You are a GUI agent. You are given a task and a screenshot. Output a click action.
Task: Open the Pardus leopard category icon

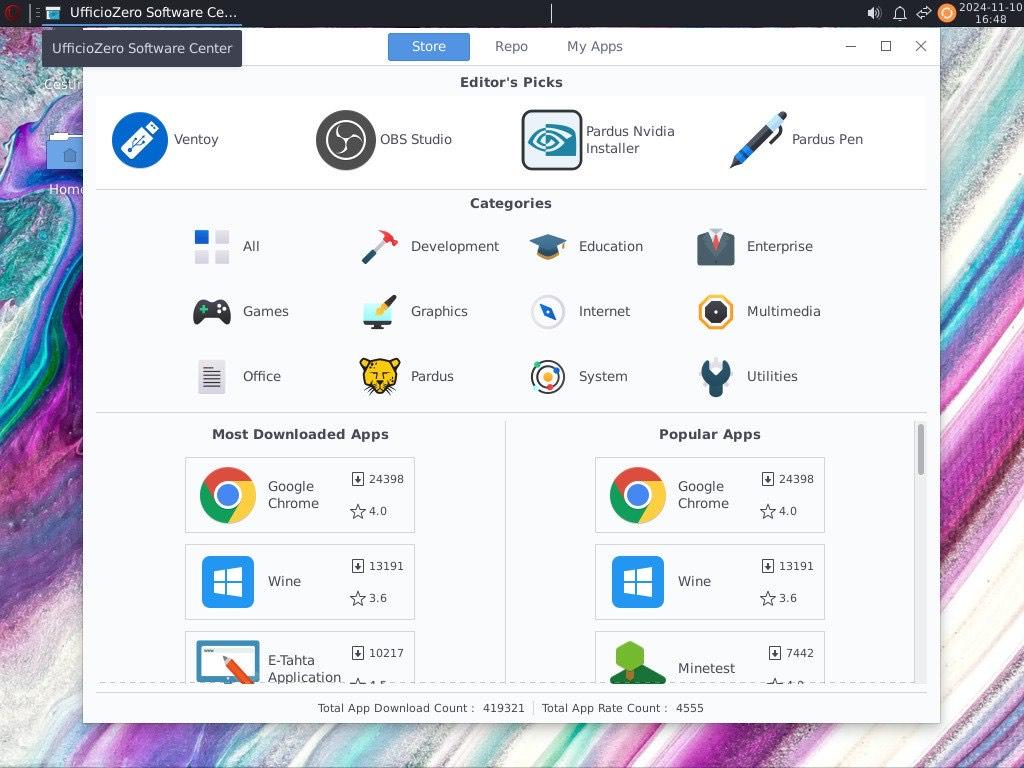coord(380,377)
